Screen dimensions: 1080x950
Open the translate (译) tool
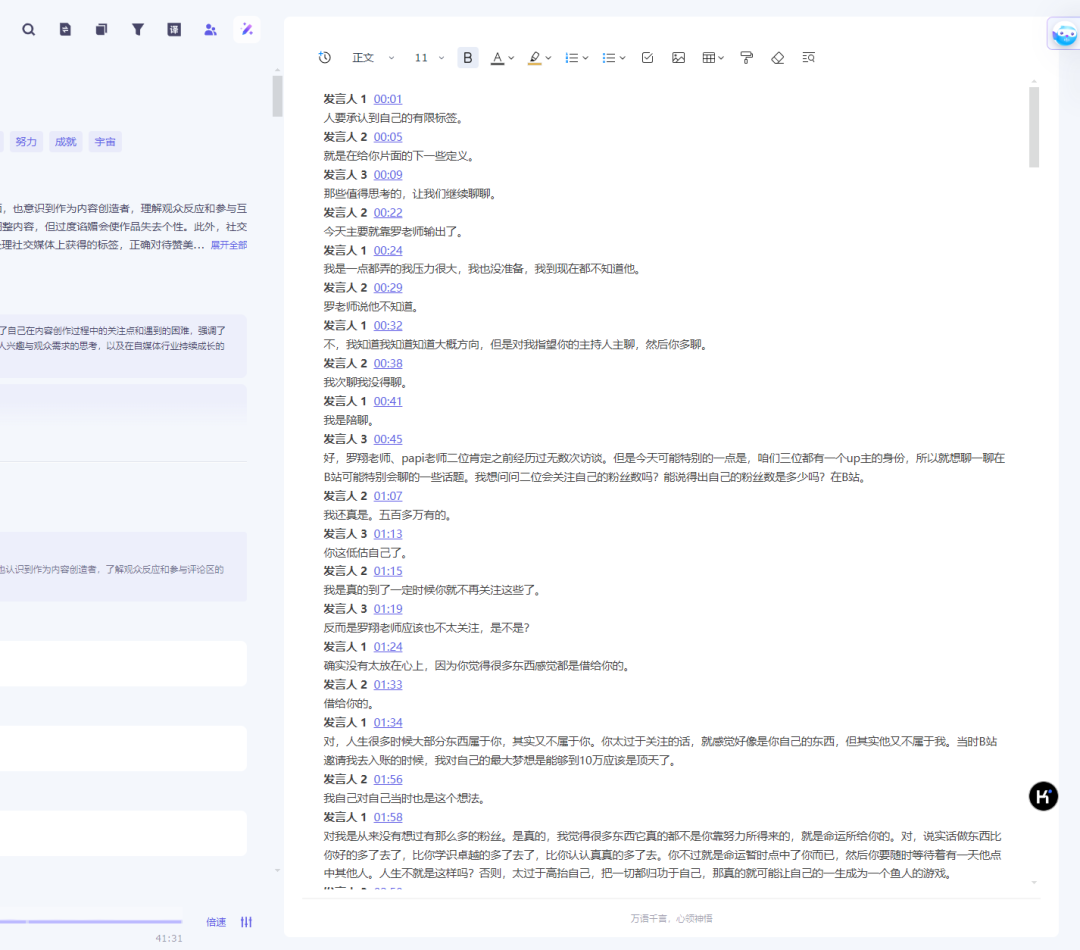click(174, 30)
